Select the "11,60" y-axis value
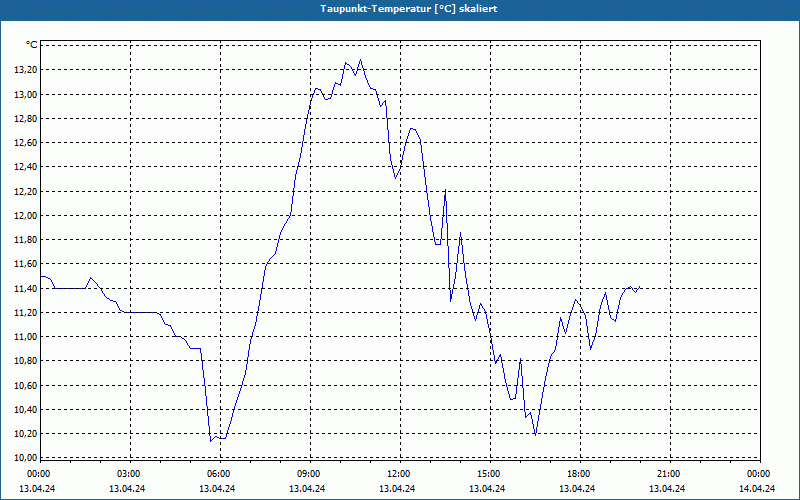 click(x=24, y=264)
